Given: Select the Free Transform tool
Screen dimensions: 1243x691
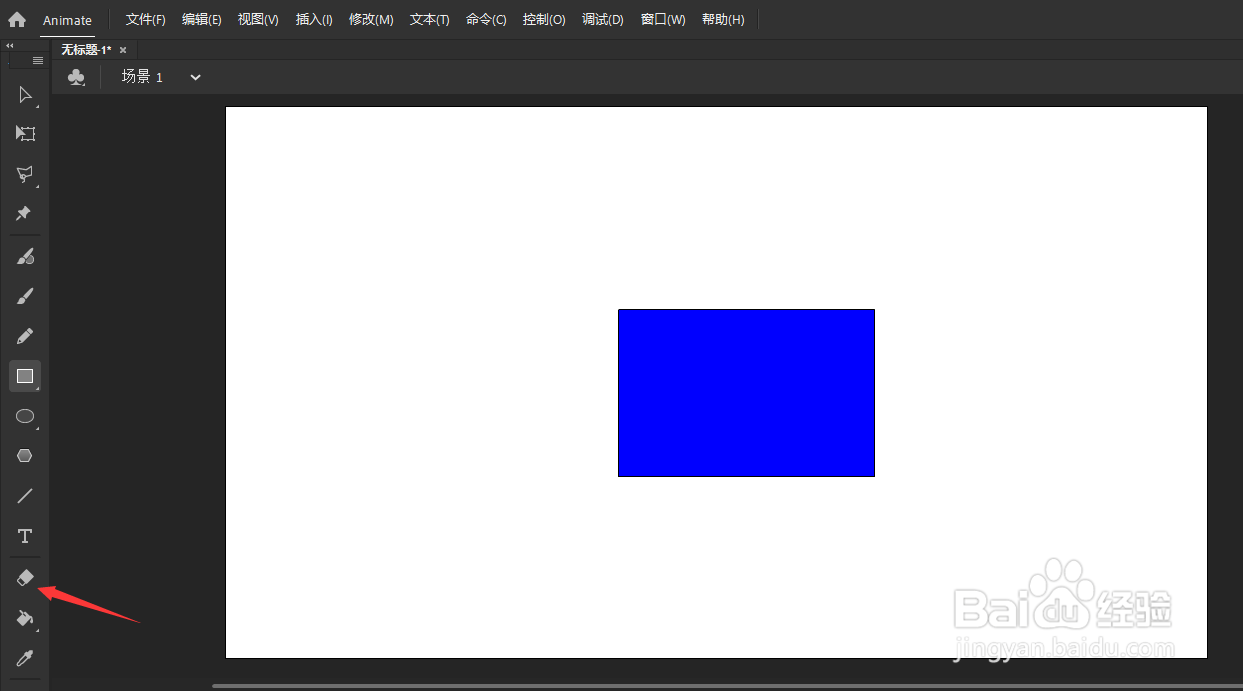Looking at the screenshot, I should 25,134.
